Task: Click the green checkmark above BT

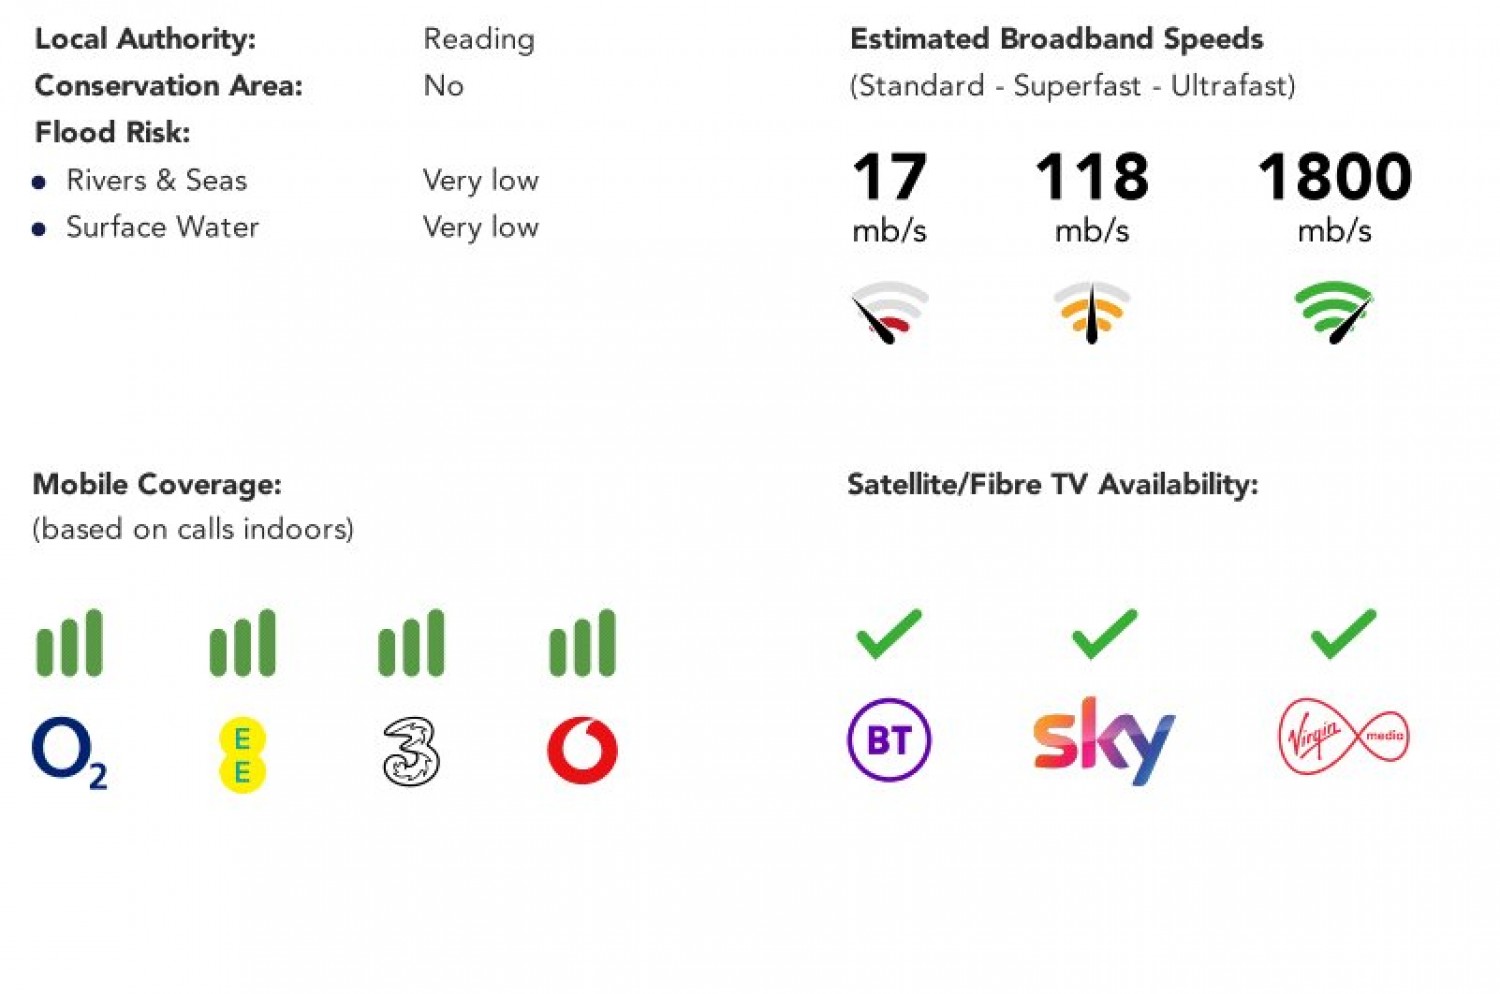Action: [x=889, y=633]
